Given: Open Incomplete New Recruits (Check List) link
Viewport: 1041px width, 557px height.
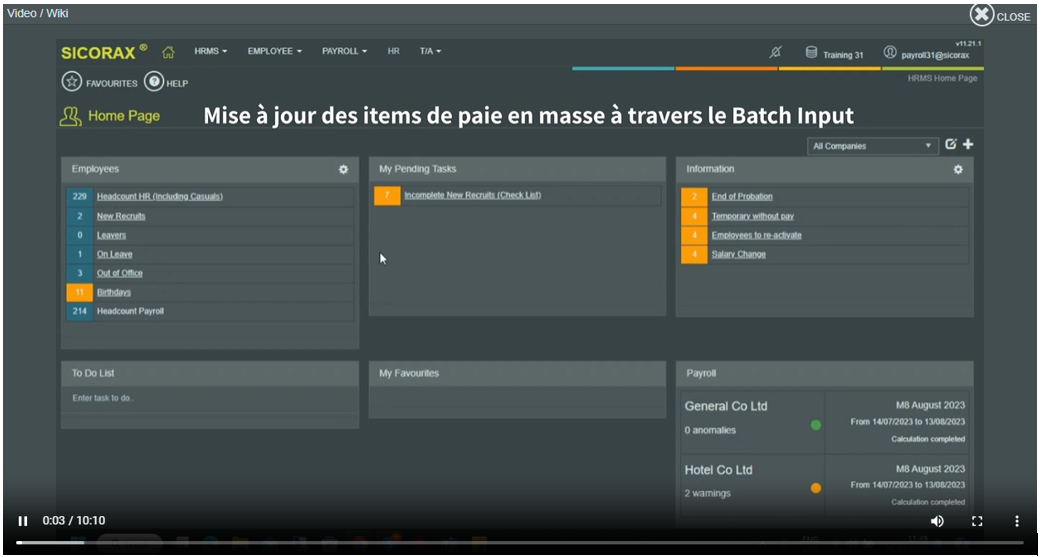Looking at the screenshot, I should (472, 195).
